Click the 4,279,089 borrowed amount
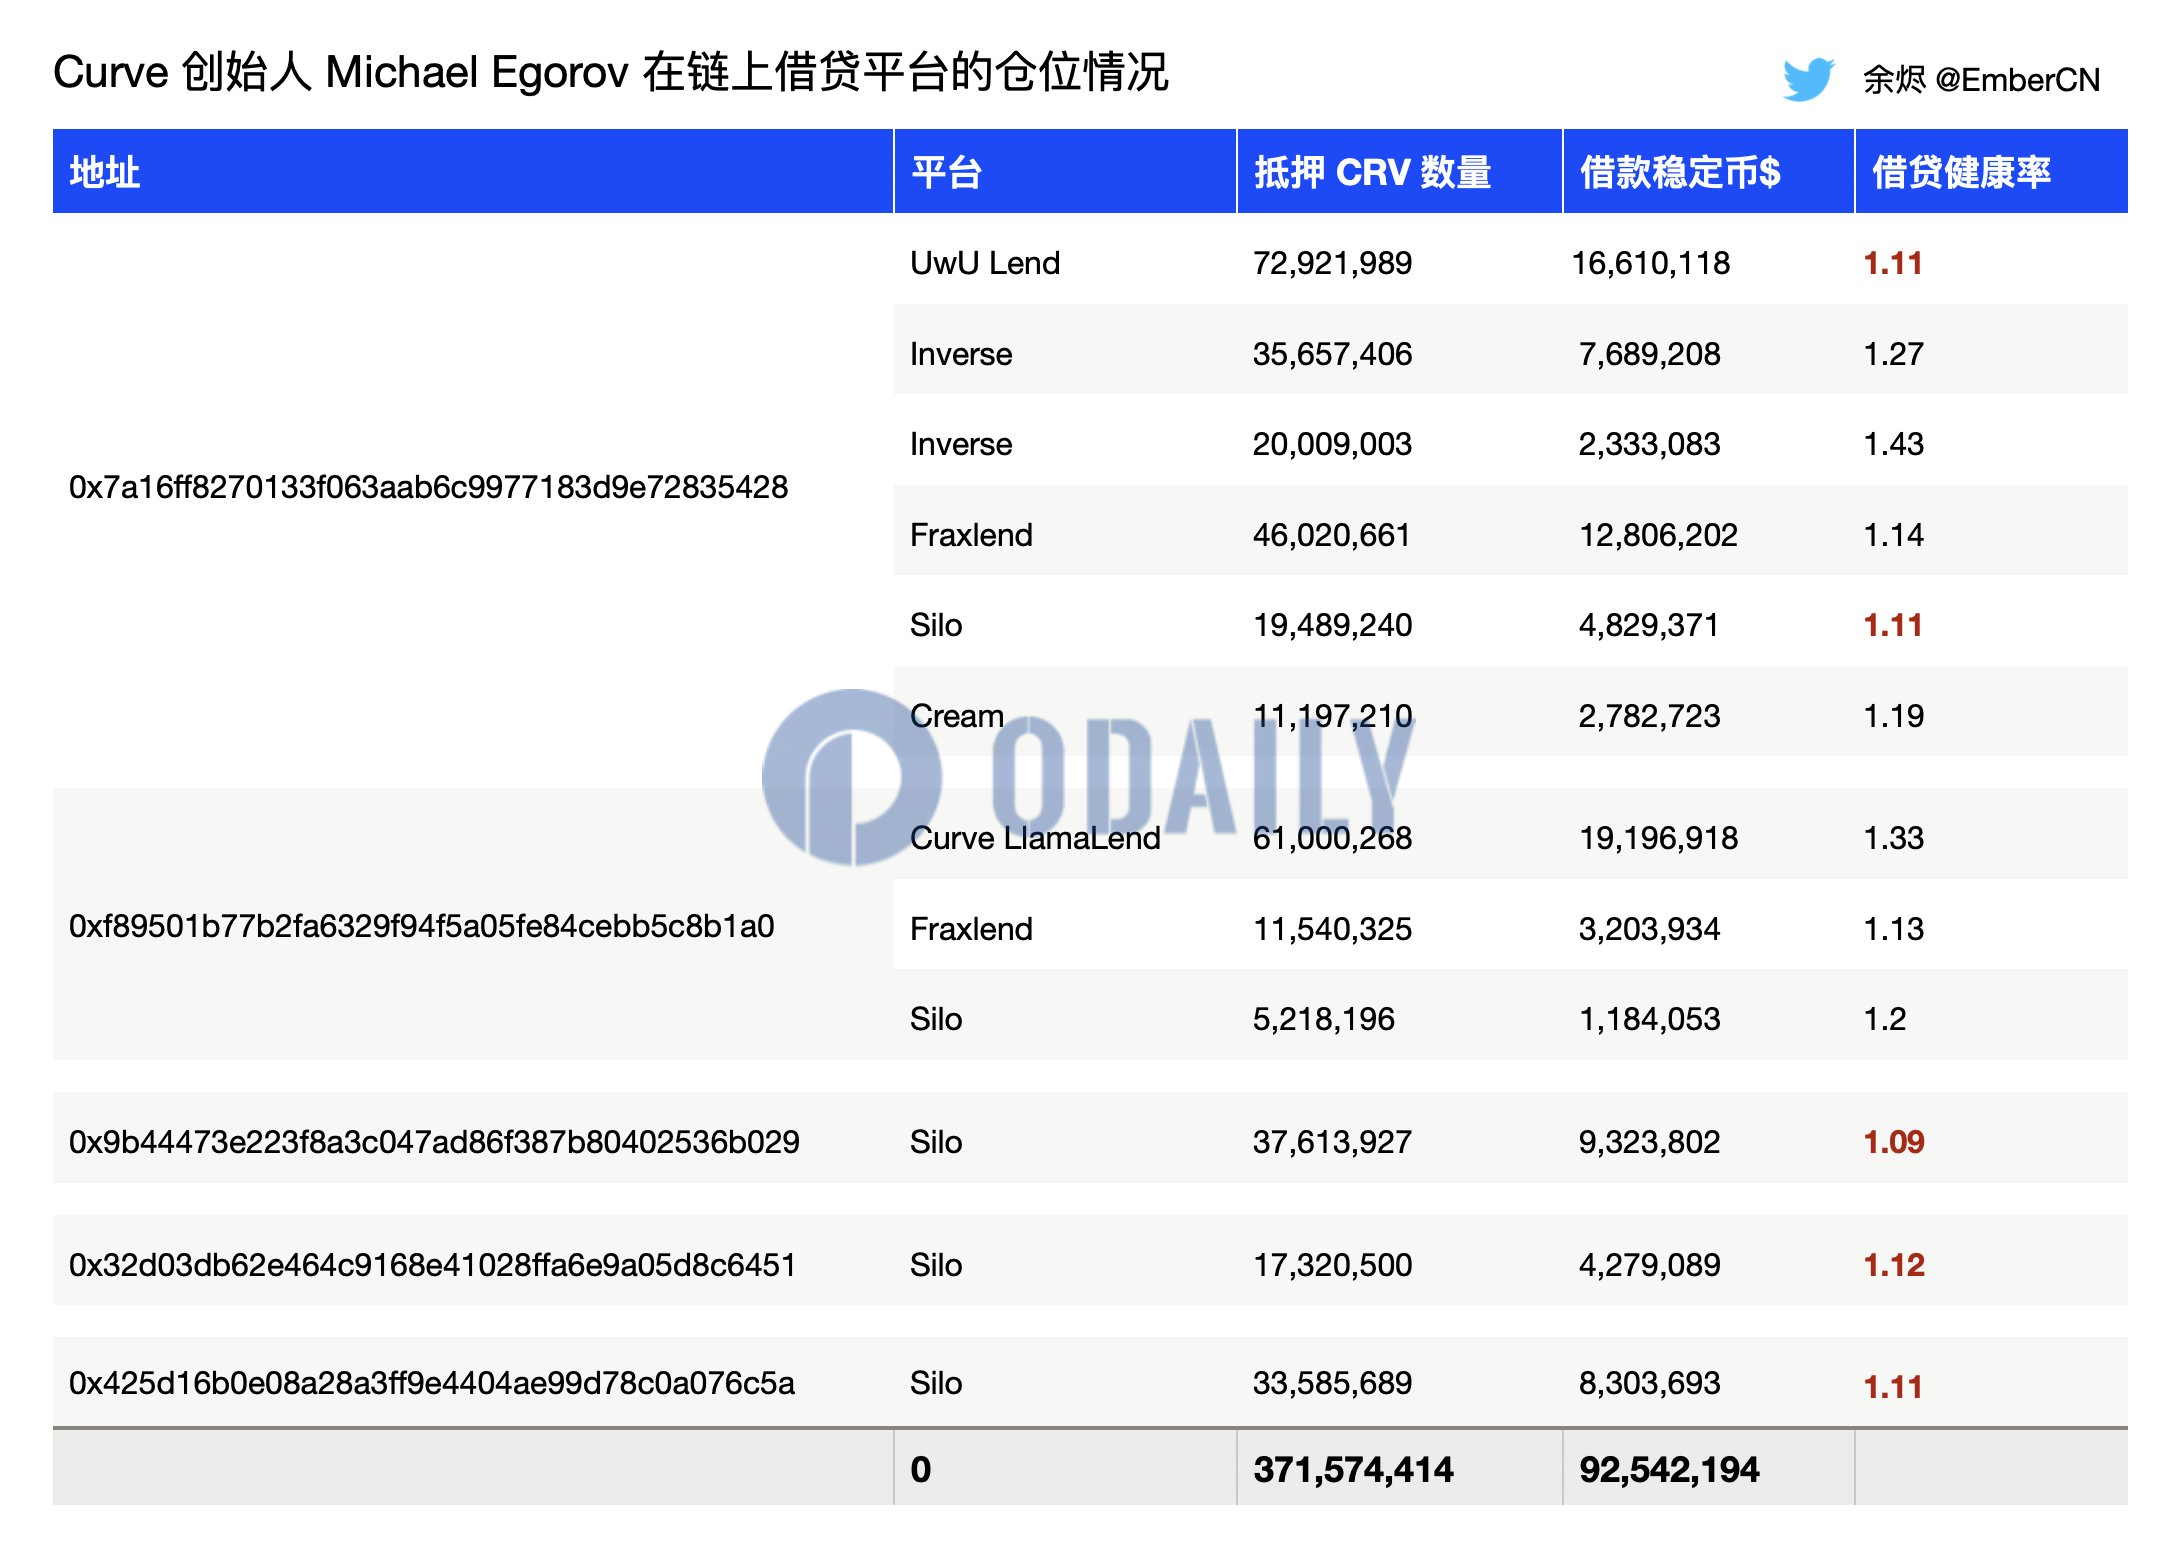 [x=1649, y=1265]
